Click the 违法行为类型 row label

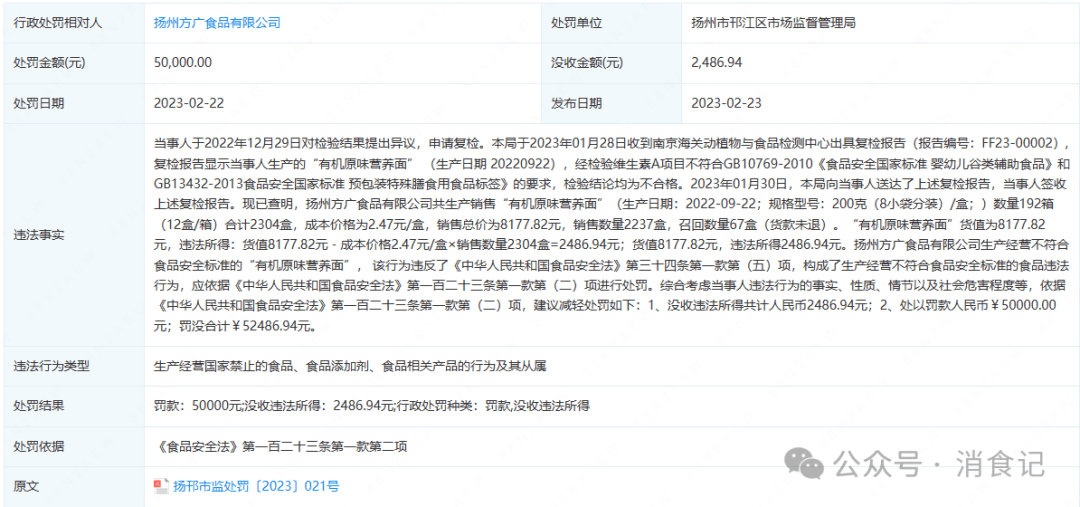[x=51, y=365]
